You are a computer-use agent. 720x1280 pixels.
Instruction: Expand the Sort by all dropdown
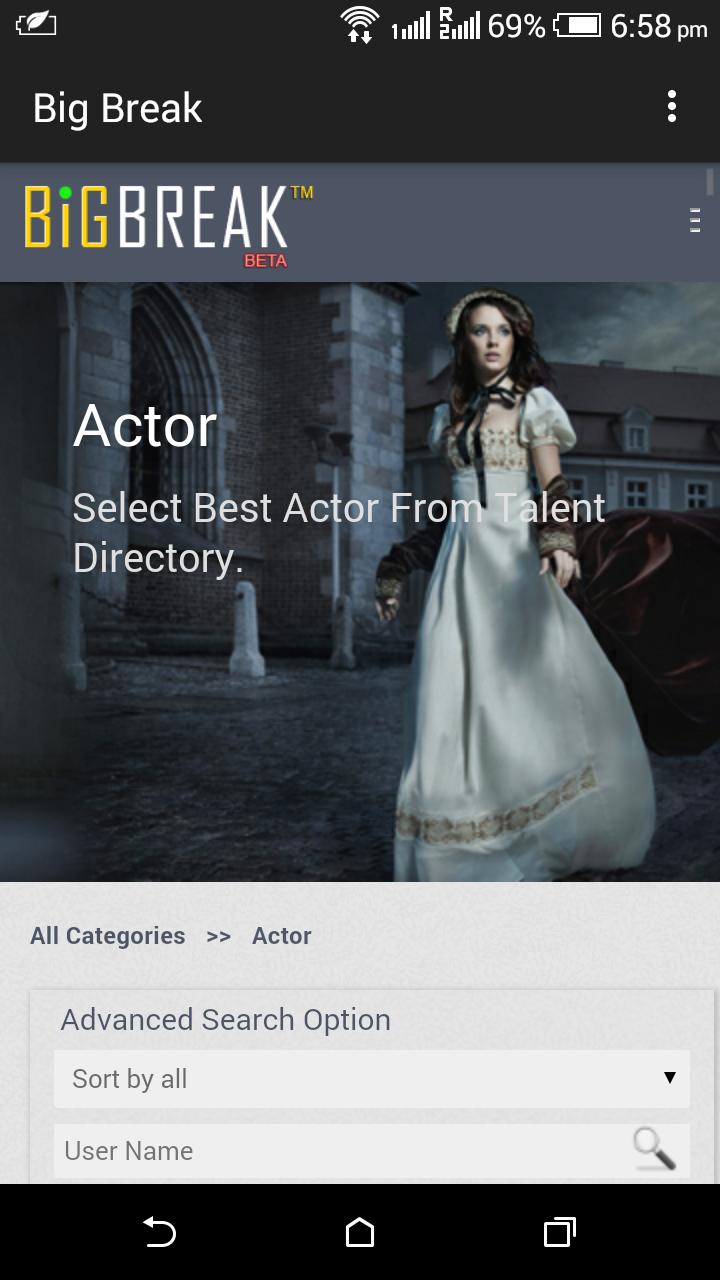pyautogui.click(x=372, y=1079)
